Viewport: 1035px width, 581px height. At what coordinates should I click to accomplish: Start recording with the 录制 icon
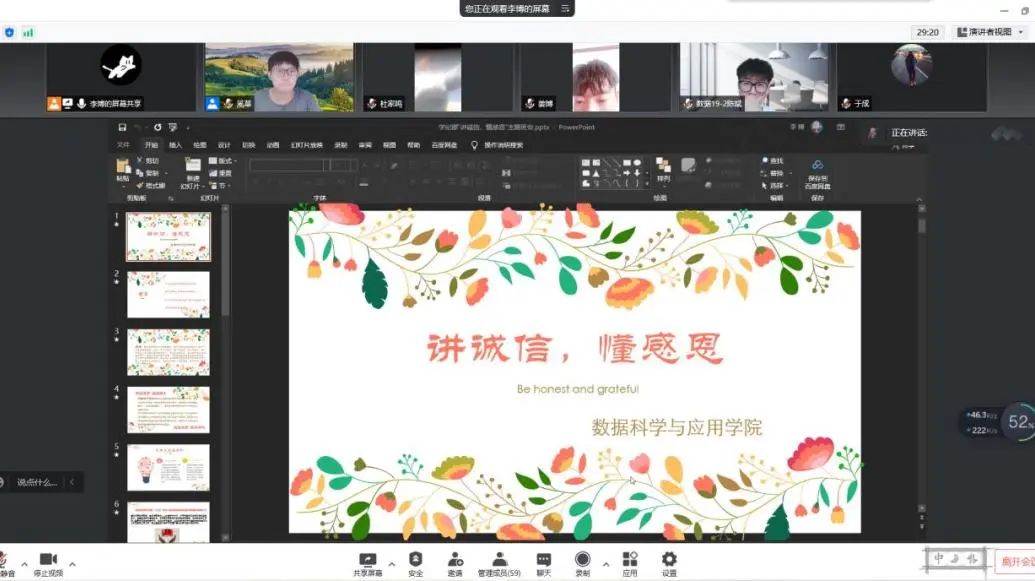pos(582,561)
